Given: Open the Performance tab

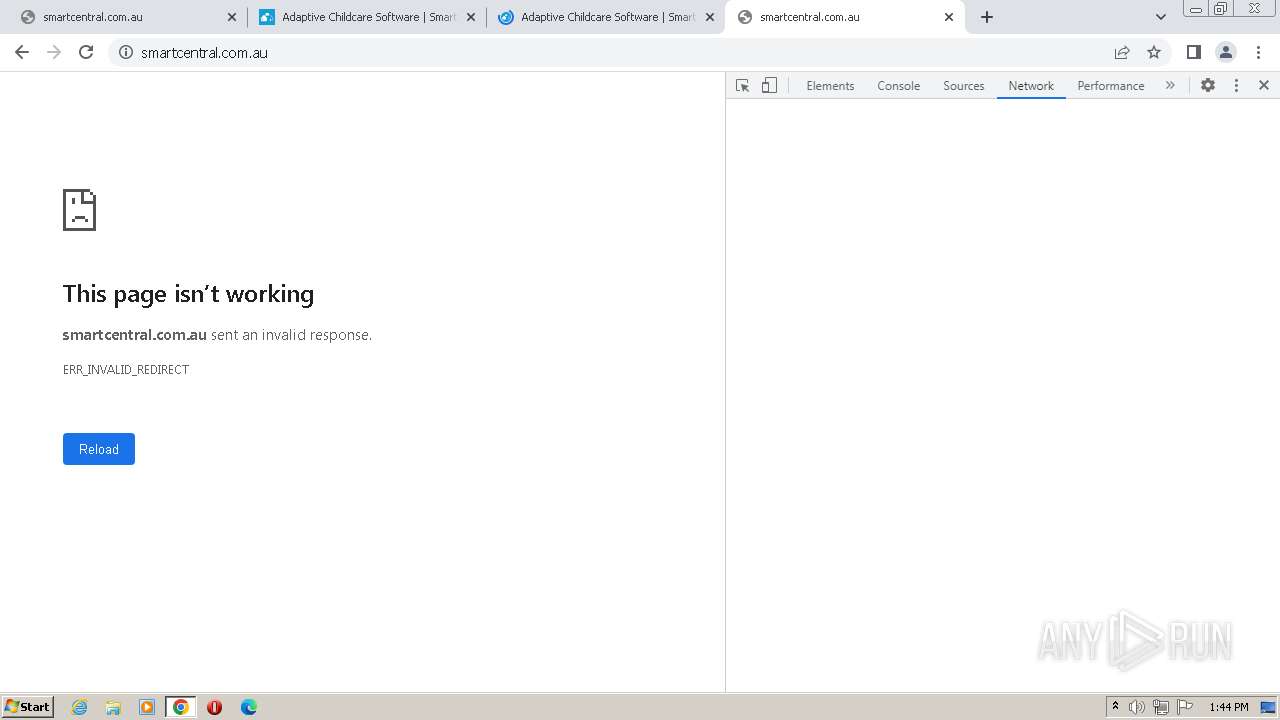Looking at the screenshot, I should [1111, 86].
